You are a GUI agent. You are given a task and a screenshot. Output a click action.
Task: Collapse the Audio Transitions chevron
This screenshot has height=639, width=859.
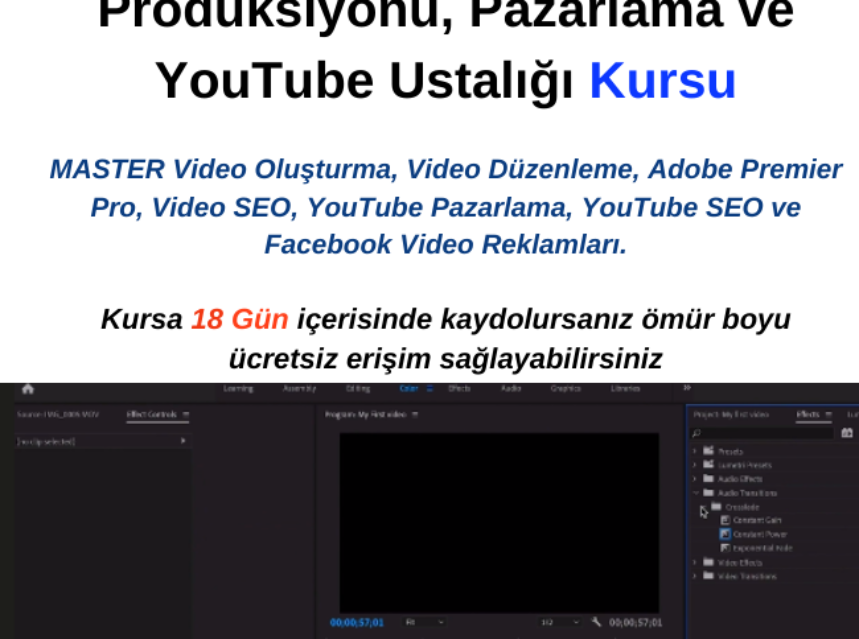(696, 493)
